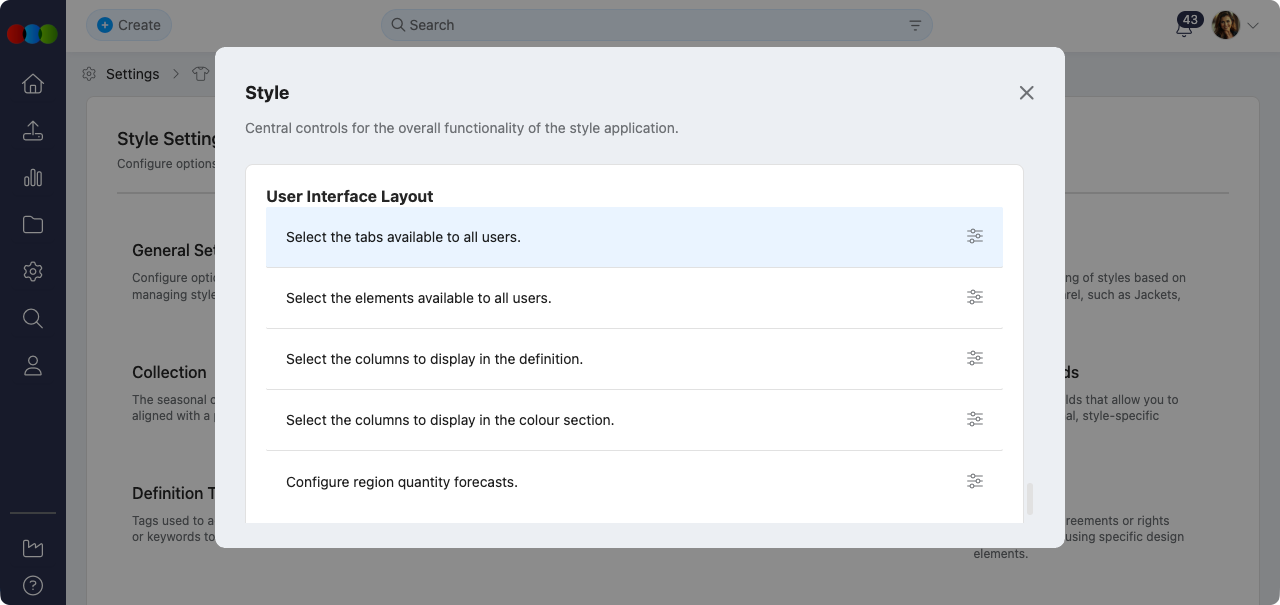The height and width of the screenshot is (605, 1280).
Task: Open the gear settings icon in sidebar
Action: 33,272
